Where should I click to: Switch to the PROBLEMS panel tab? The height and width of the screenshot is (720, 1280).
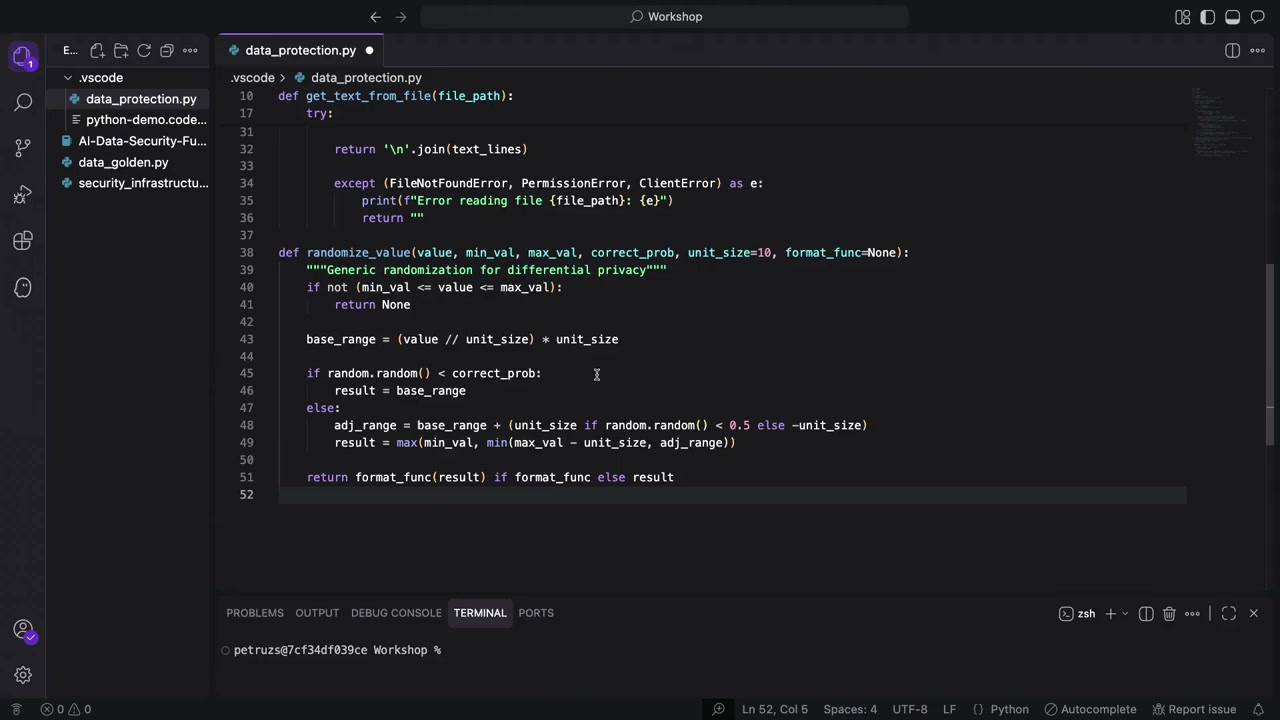(x=255, y=613)
